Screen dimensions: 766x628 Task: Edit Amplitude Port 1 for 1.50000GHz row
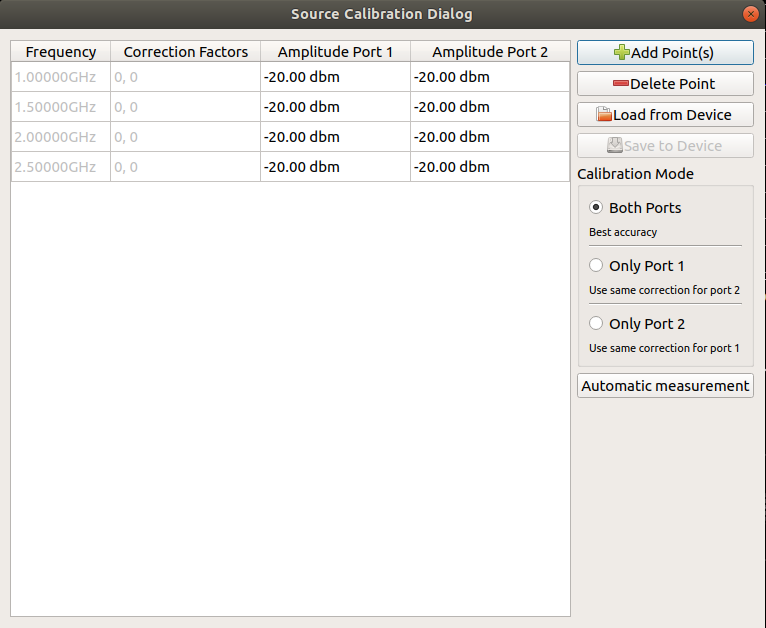pyautogui.click(x=335, y=107)
